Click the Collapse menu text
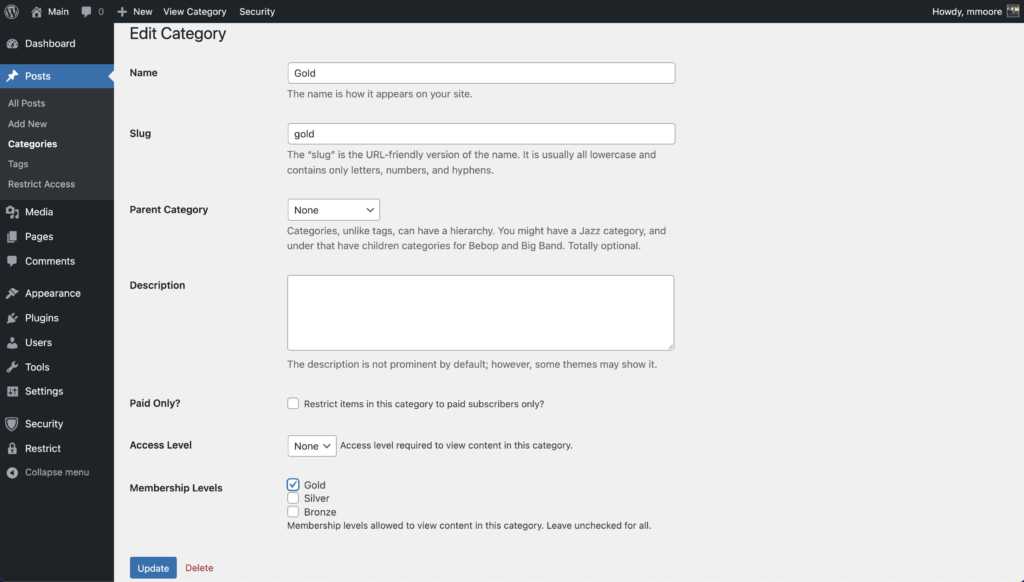This screenshot has width=1024, height=582. (x=57, y=472)
